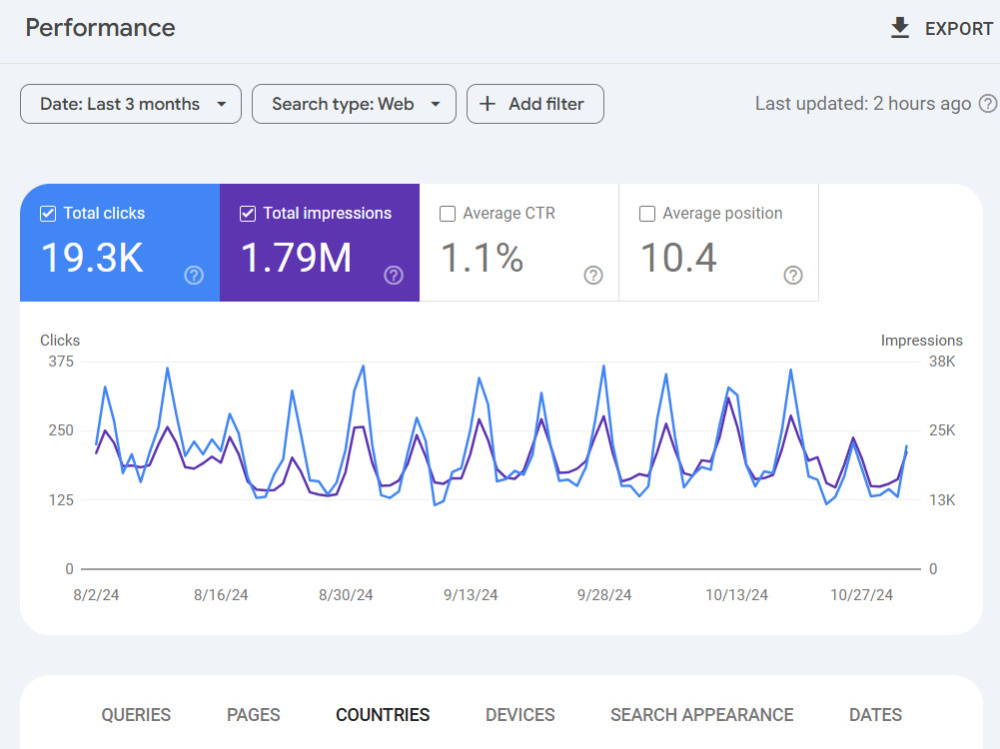Click the Impressions axis title
The height and width of the screenshot is (749, 1000).
(x=922, y=340)
